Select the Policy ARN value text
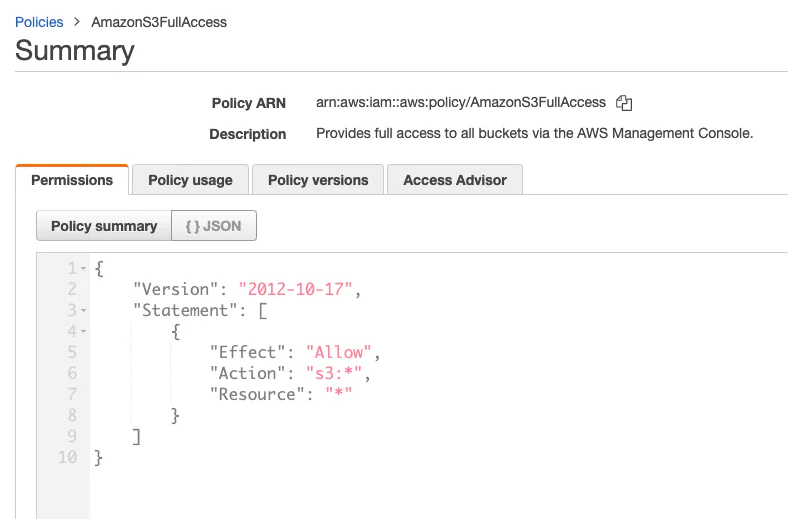This screenshot has height=519, width=788. (461, 102)
